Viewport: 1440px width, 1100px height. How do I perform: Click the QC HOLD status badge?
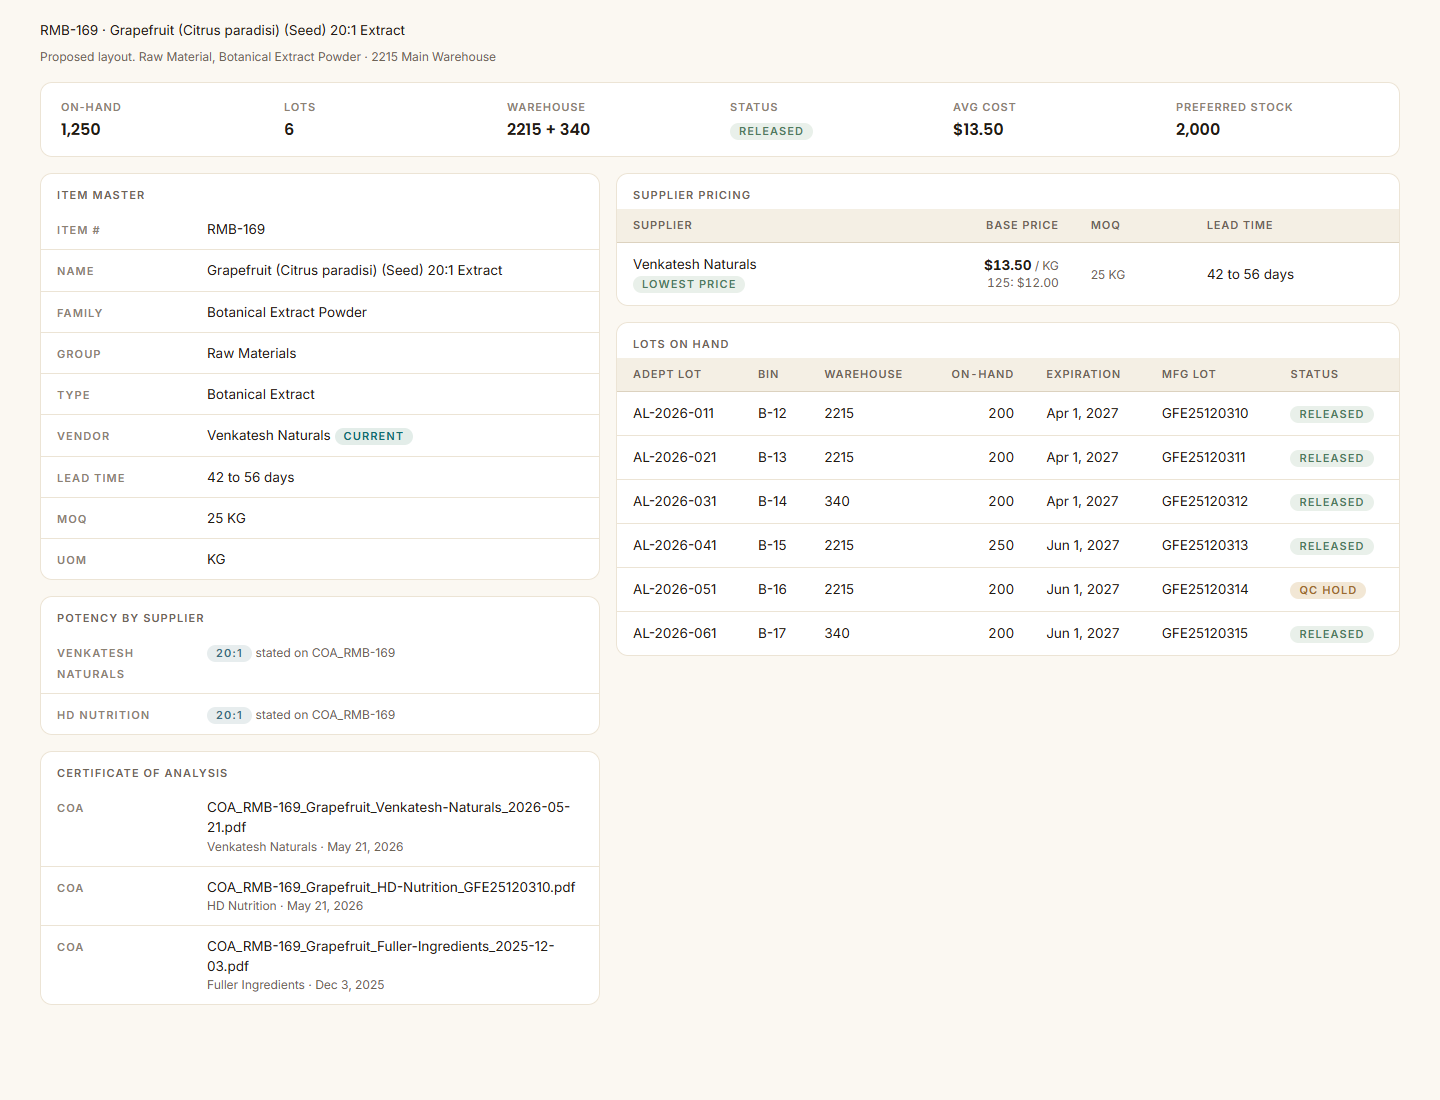1328,590
